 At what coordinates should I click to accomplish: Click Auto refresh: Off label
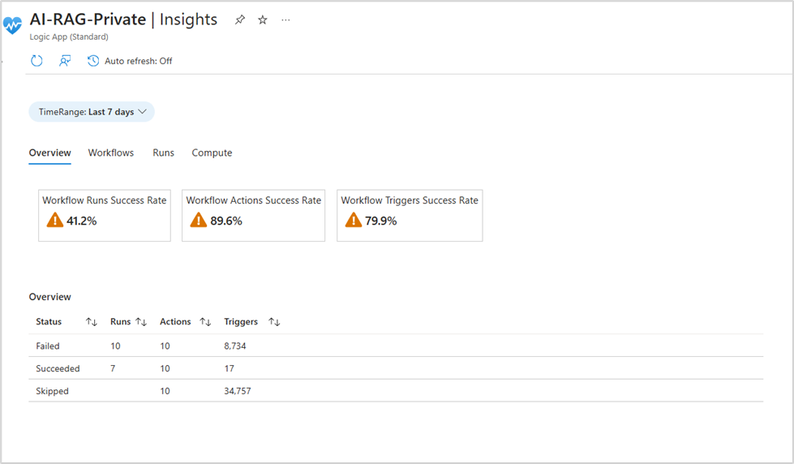click(138, 61)
